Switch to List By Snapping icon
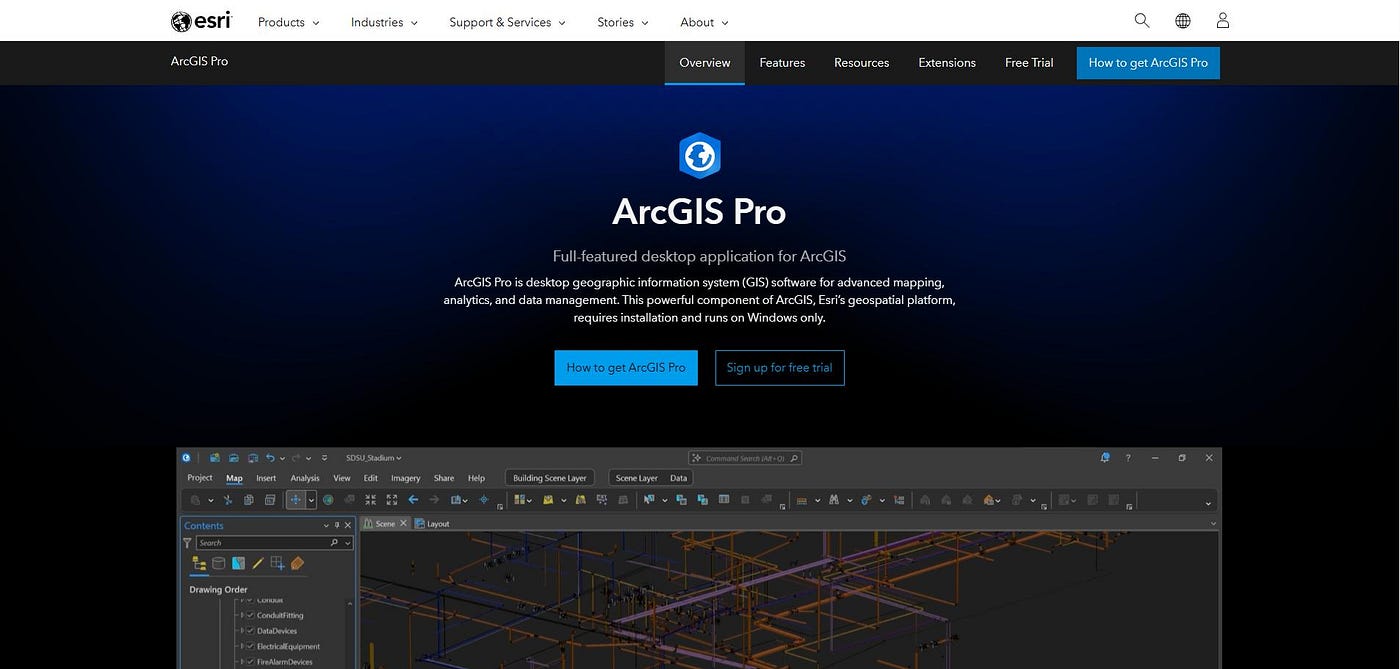 [x=277, y=563]
